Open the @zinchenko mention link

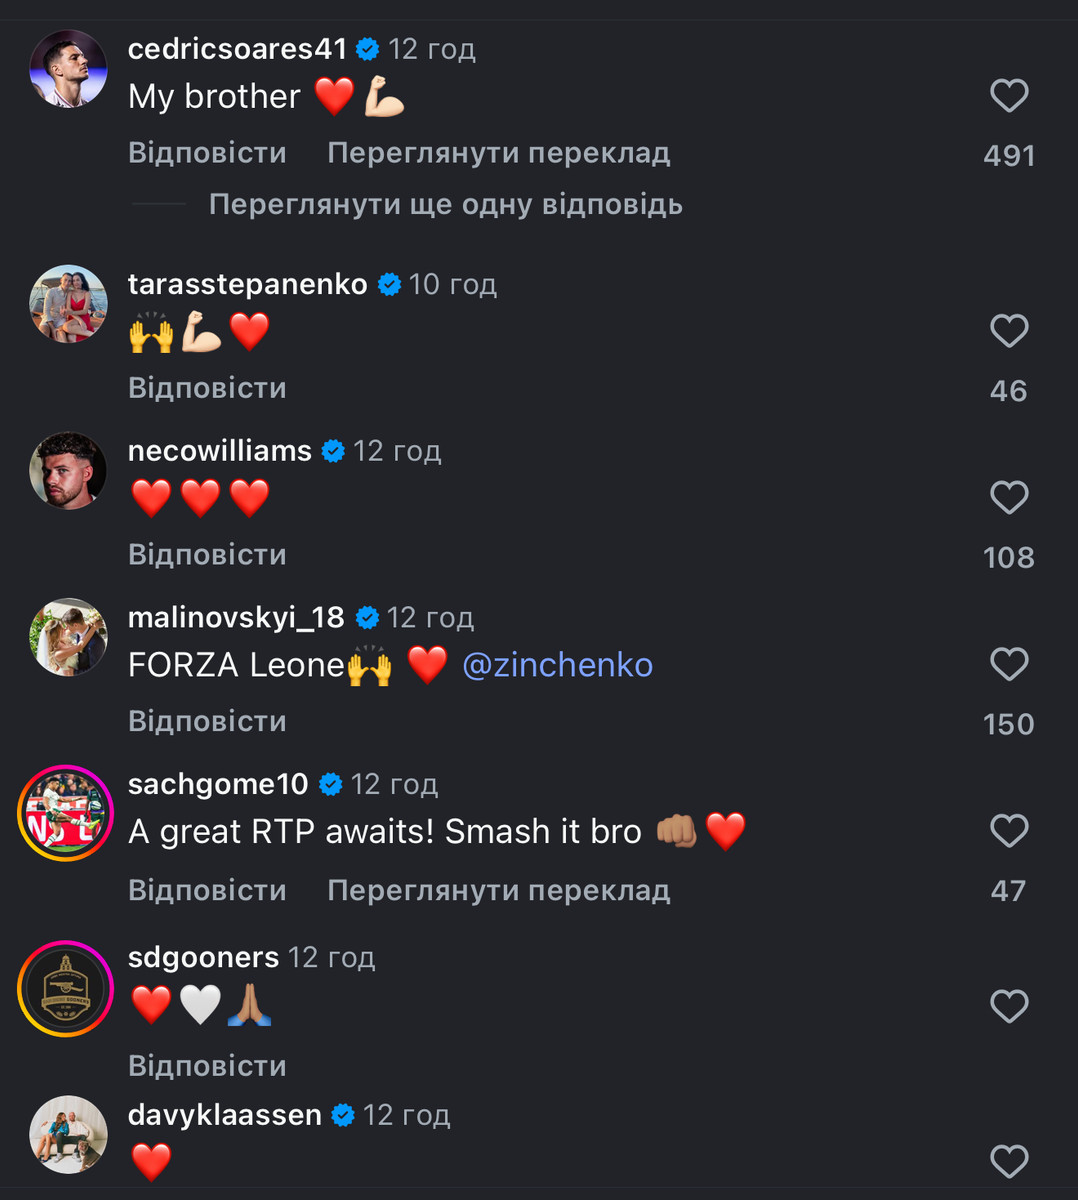[557, 665]
